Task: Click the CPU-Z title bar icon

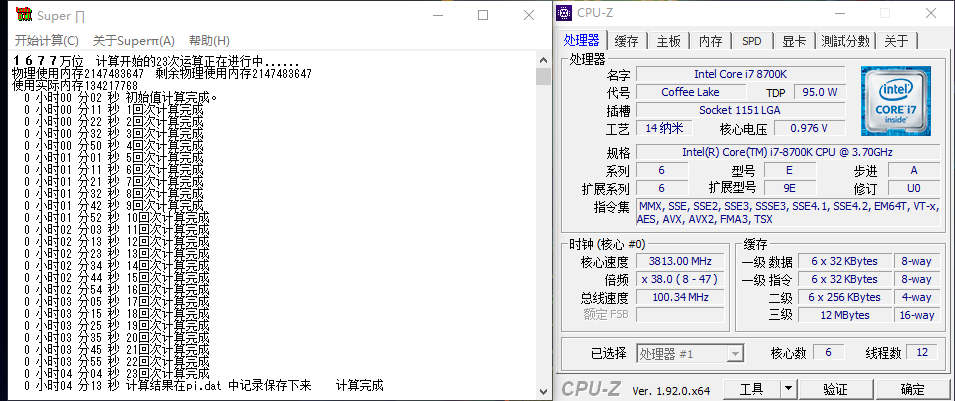Action: click(x=565, y=13)
